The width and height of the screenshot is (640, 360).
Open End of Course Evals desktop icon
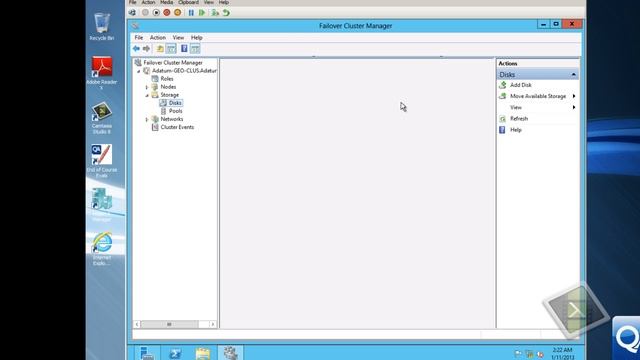[x=102, y=161]
